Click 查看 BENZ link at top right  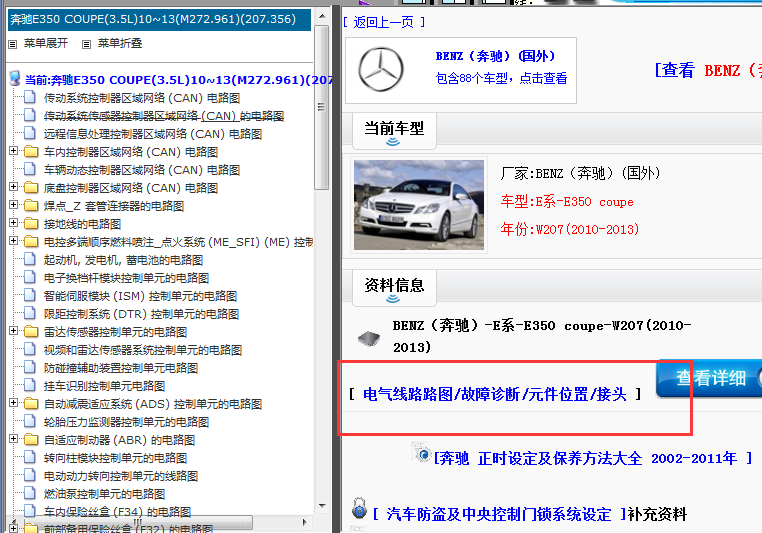708,71
